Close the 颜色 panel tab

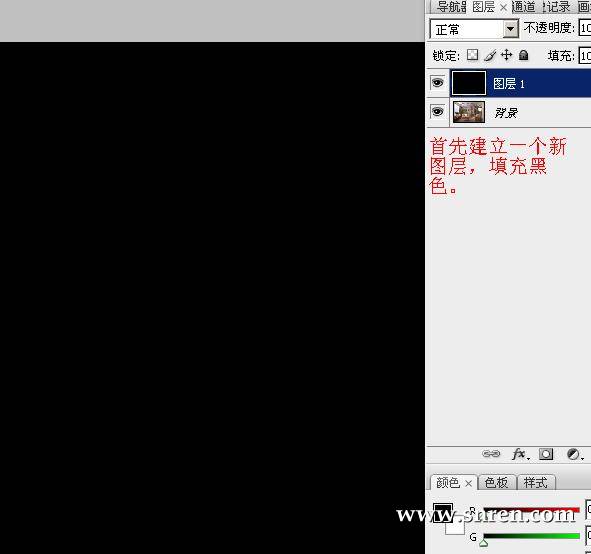coord(469,483)
